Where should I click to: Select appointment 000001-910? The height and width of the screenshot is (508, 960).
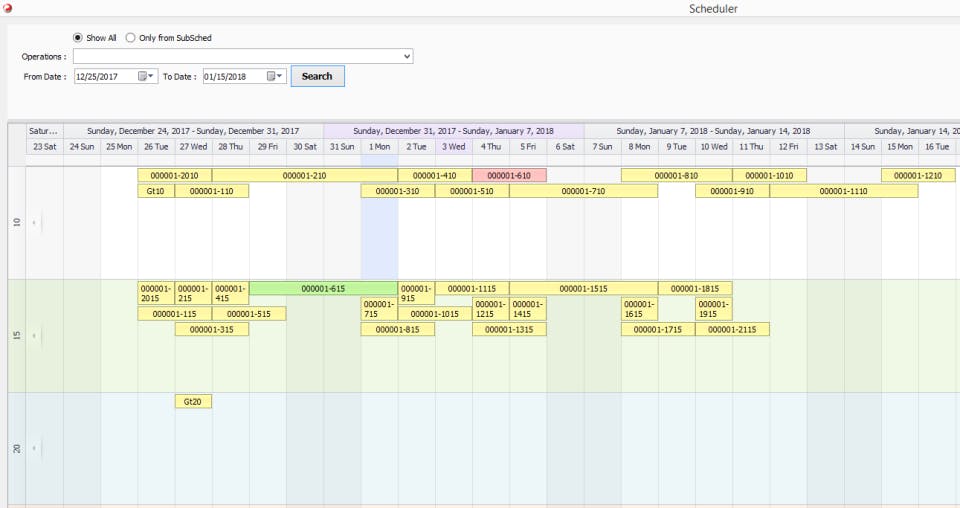732,191
